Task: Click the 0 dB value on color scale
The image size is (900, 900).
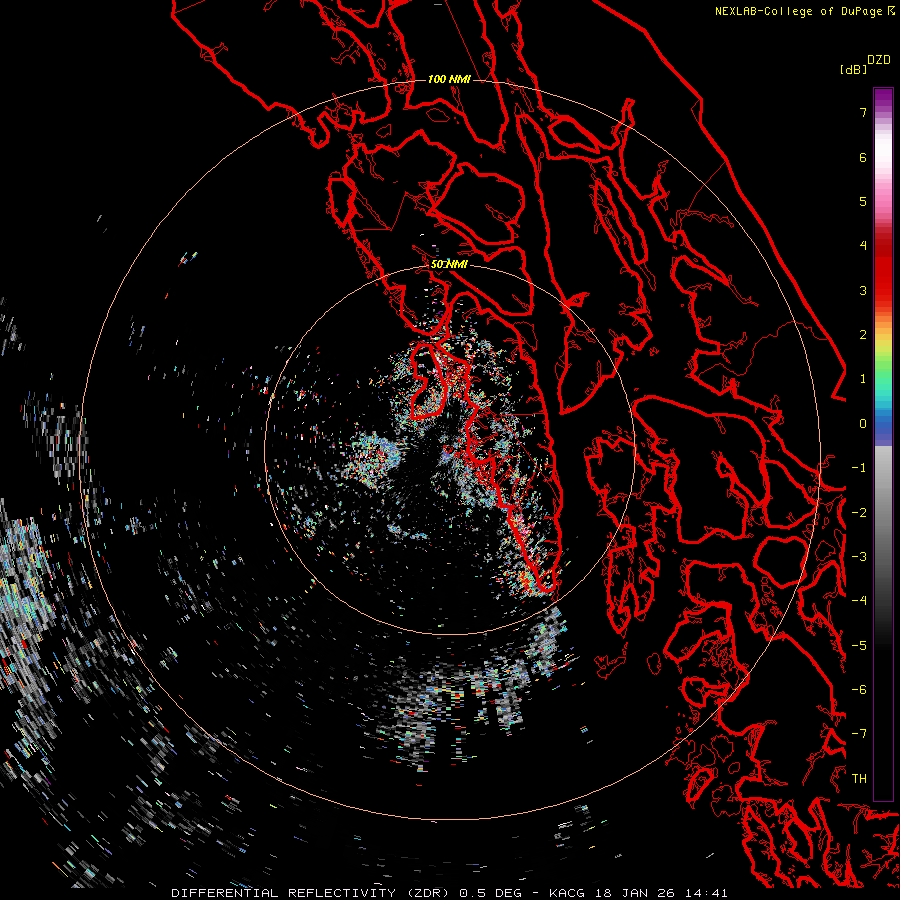Action: (863, 424)
